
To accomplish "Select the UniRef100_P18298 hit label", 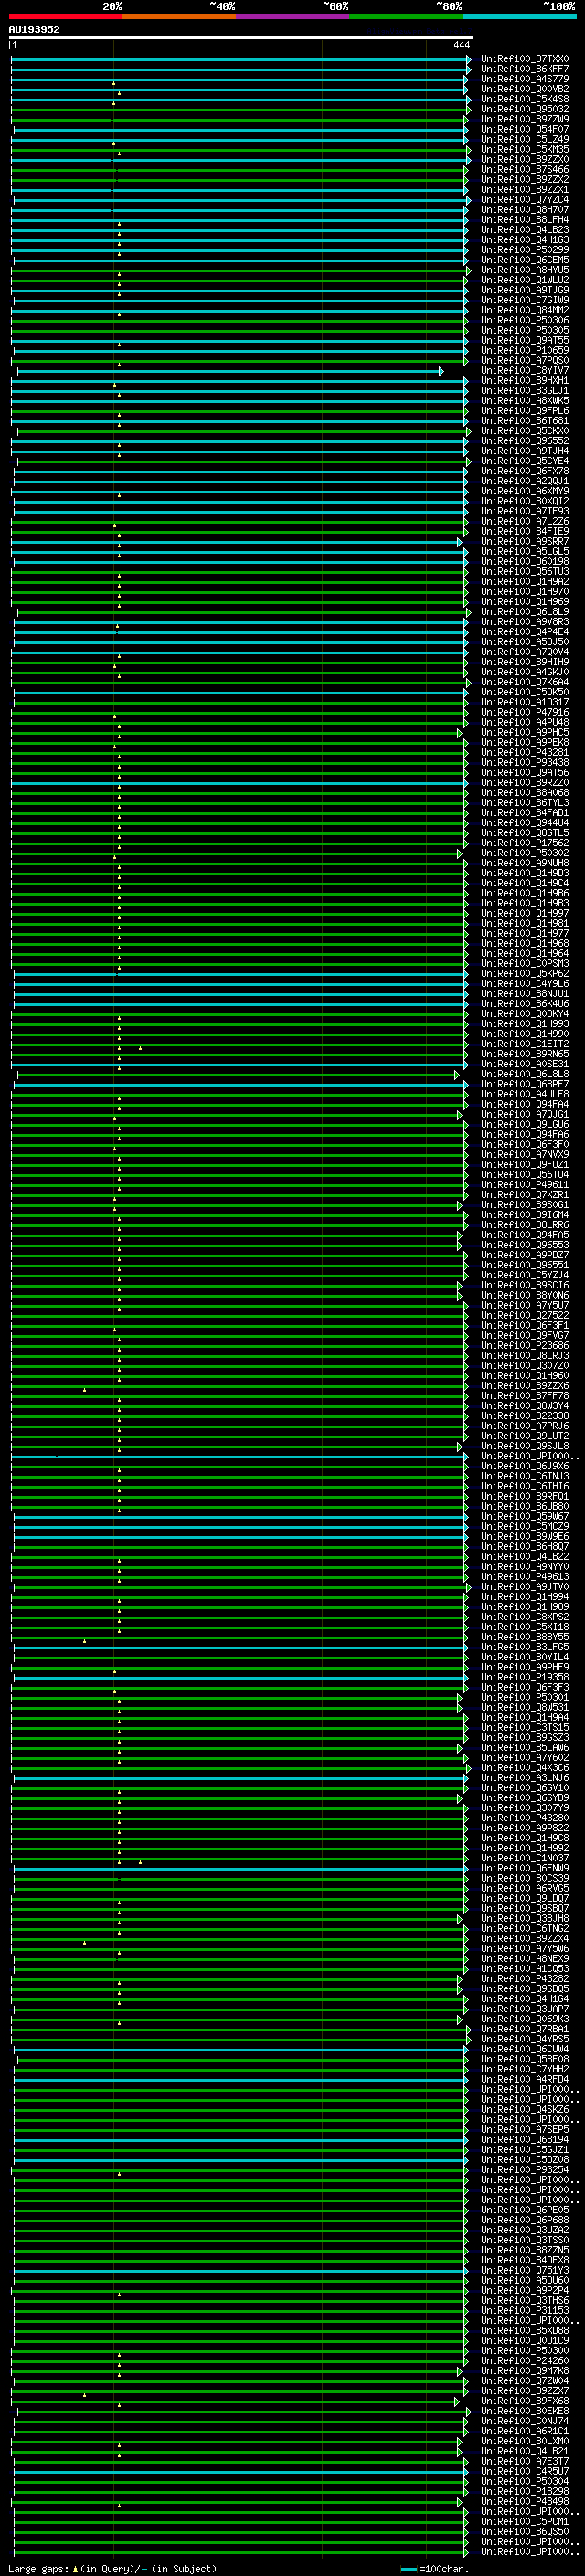I will (525, 2492).
